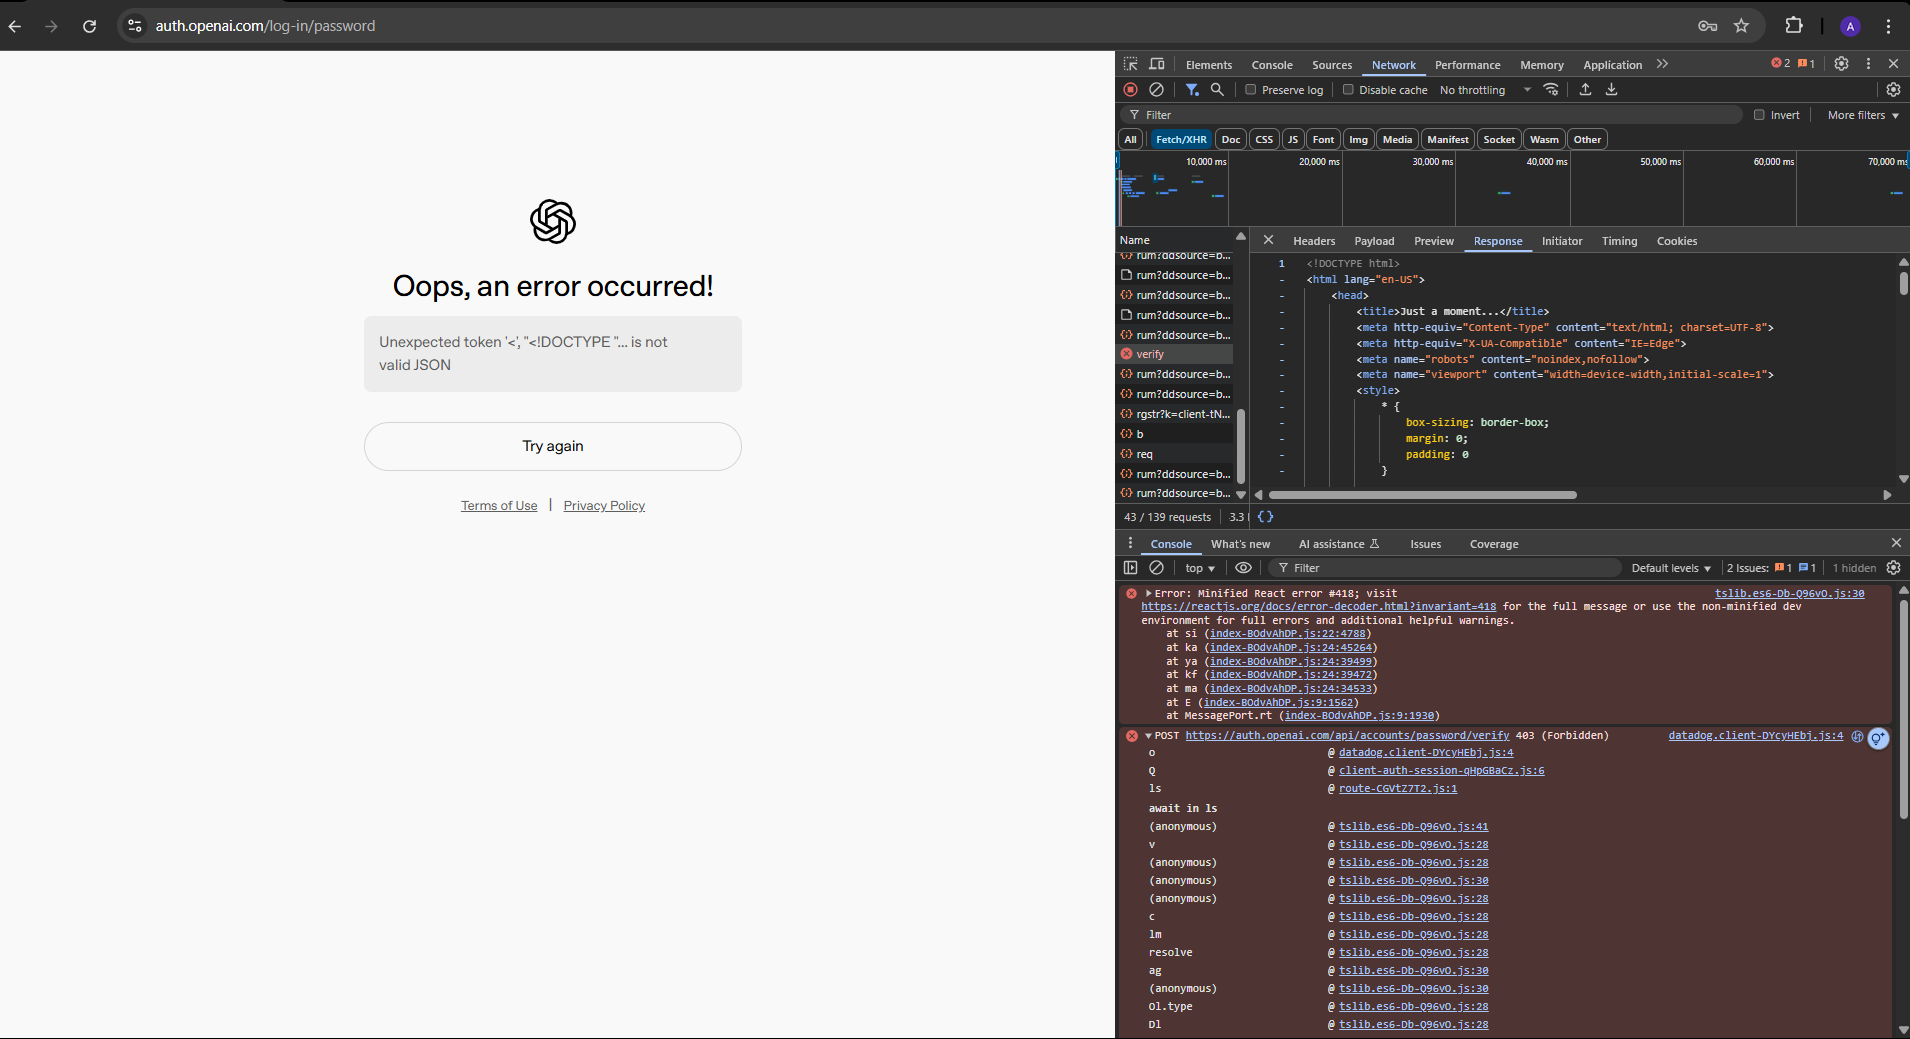The width and height of the screenshot is (1910, 1039).
Task: Switch to the Elements tab
Action: (1209, 65)
